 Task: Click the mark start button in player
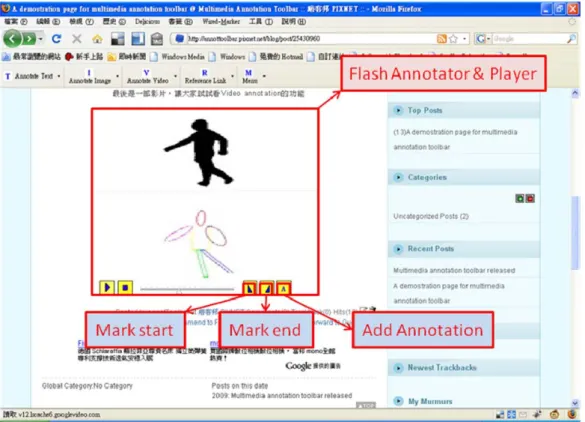pyautogui.click(x=250, y=288)
